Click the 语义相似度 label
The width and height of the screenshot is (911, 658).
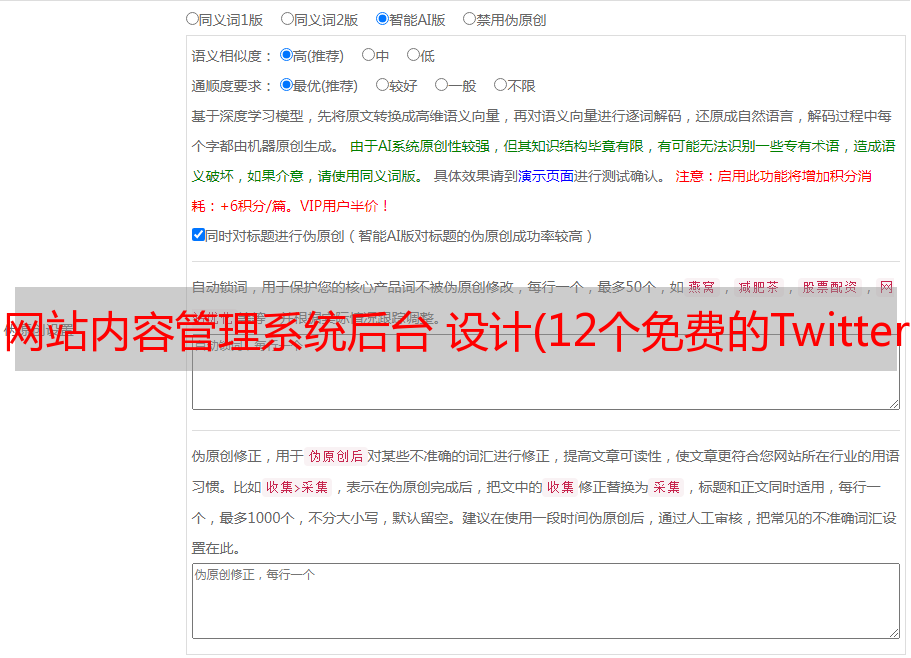[232, 56]
